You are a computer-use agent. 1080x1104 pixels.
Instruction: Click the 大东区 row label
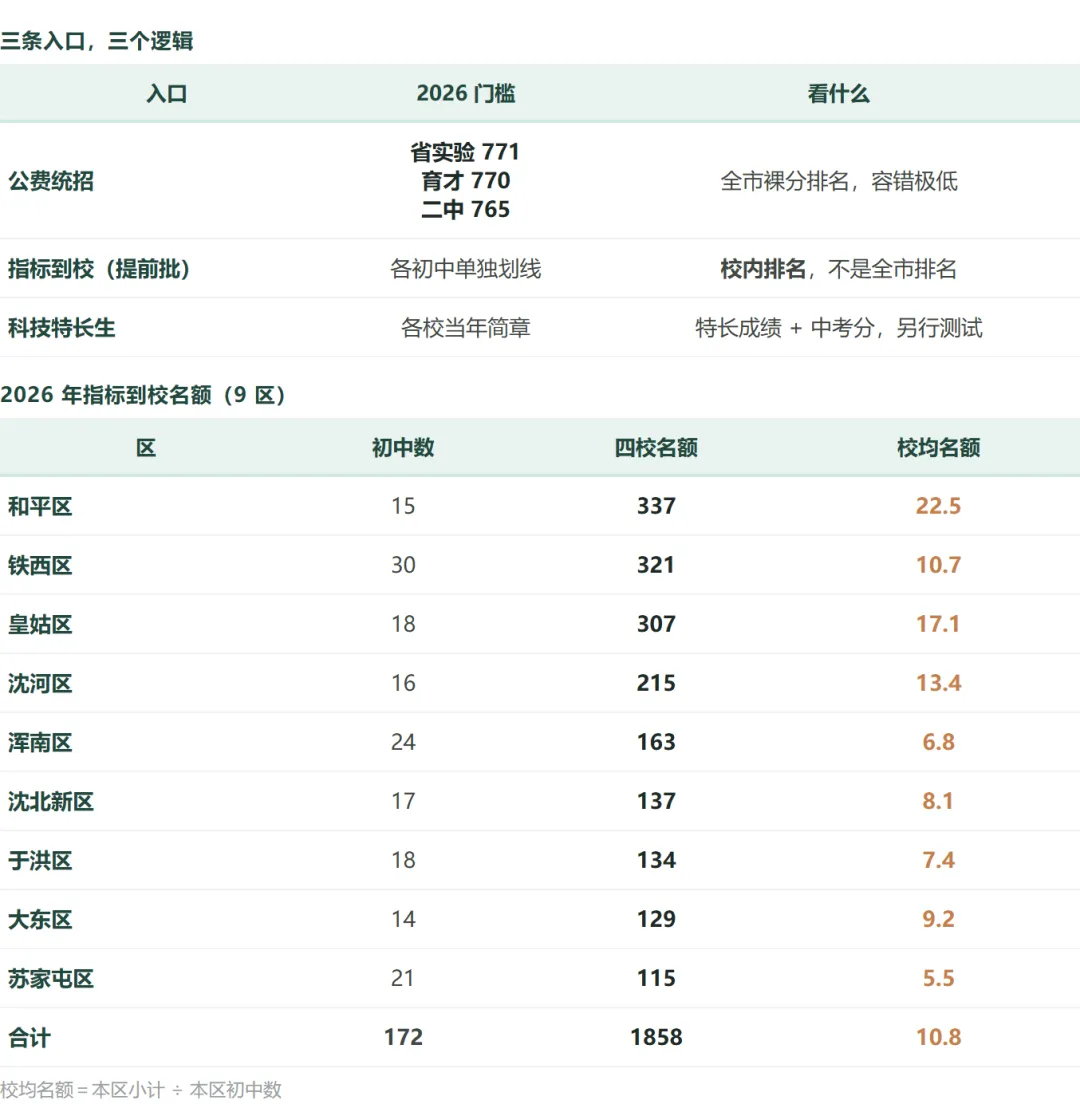coord(40,920)
